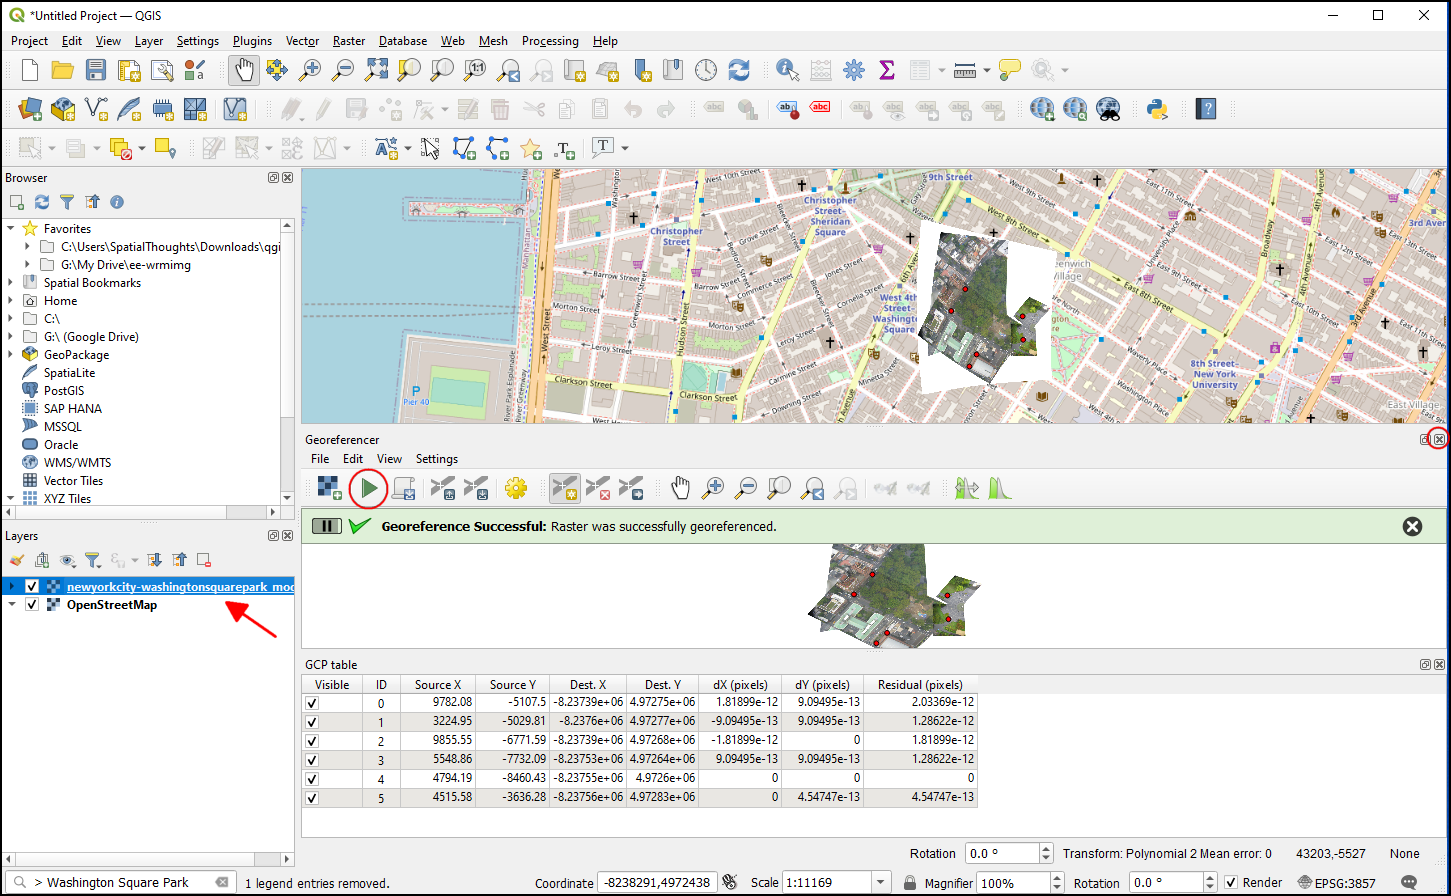1451x896 pixels.
Task: Click the Refresh icon in main toolbar
Action: [739, 69]
